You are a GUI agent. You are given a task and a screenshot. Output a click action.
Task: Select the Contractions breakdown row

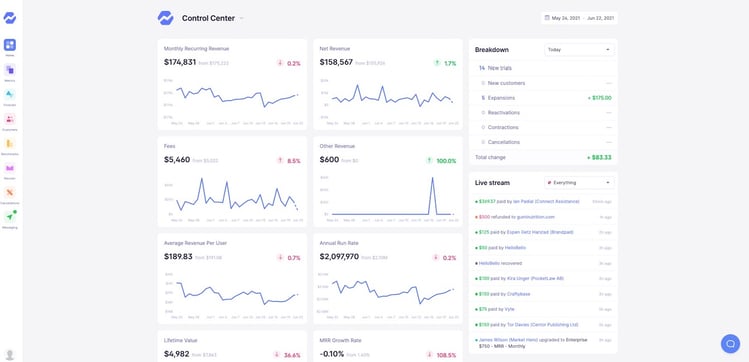tap(543, 128)
